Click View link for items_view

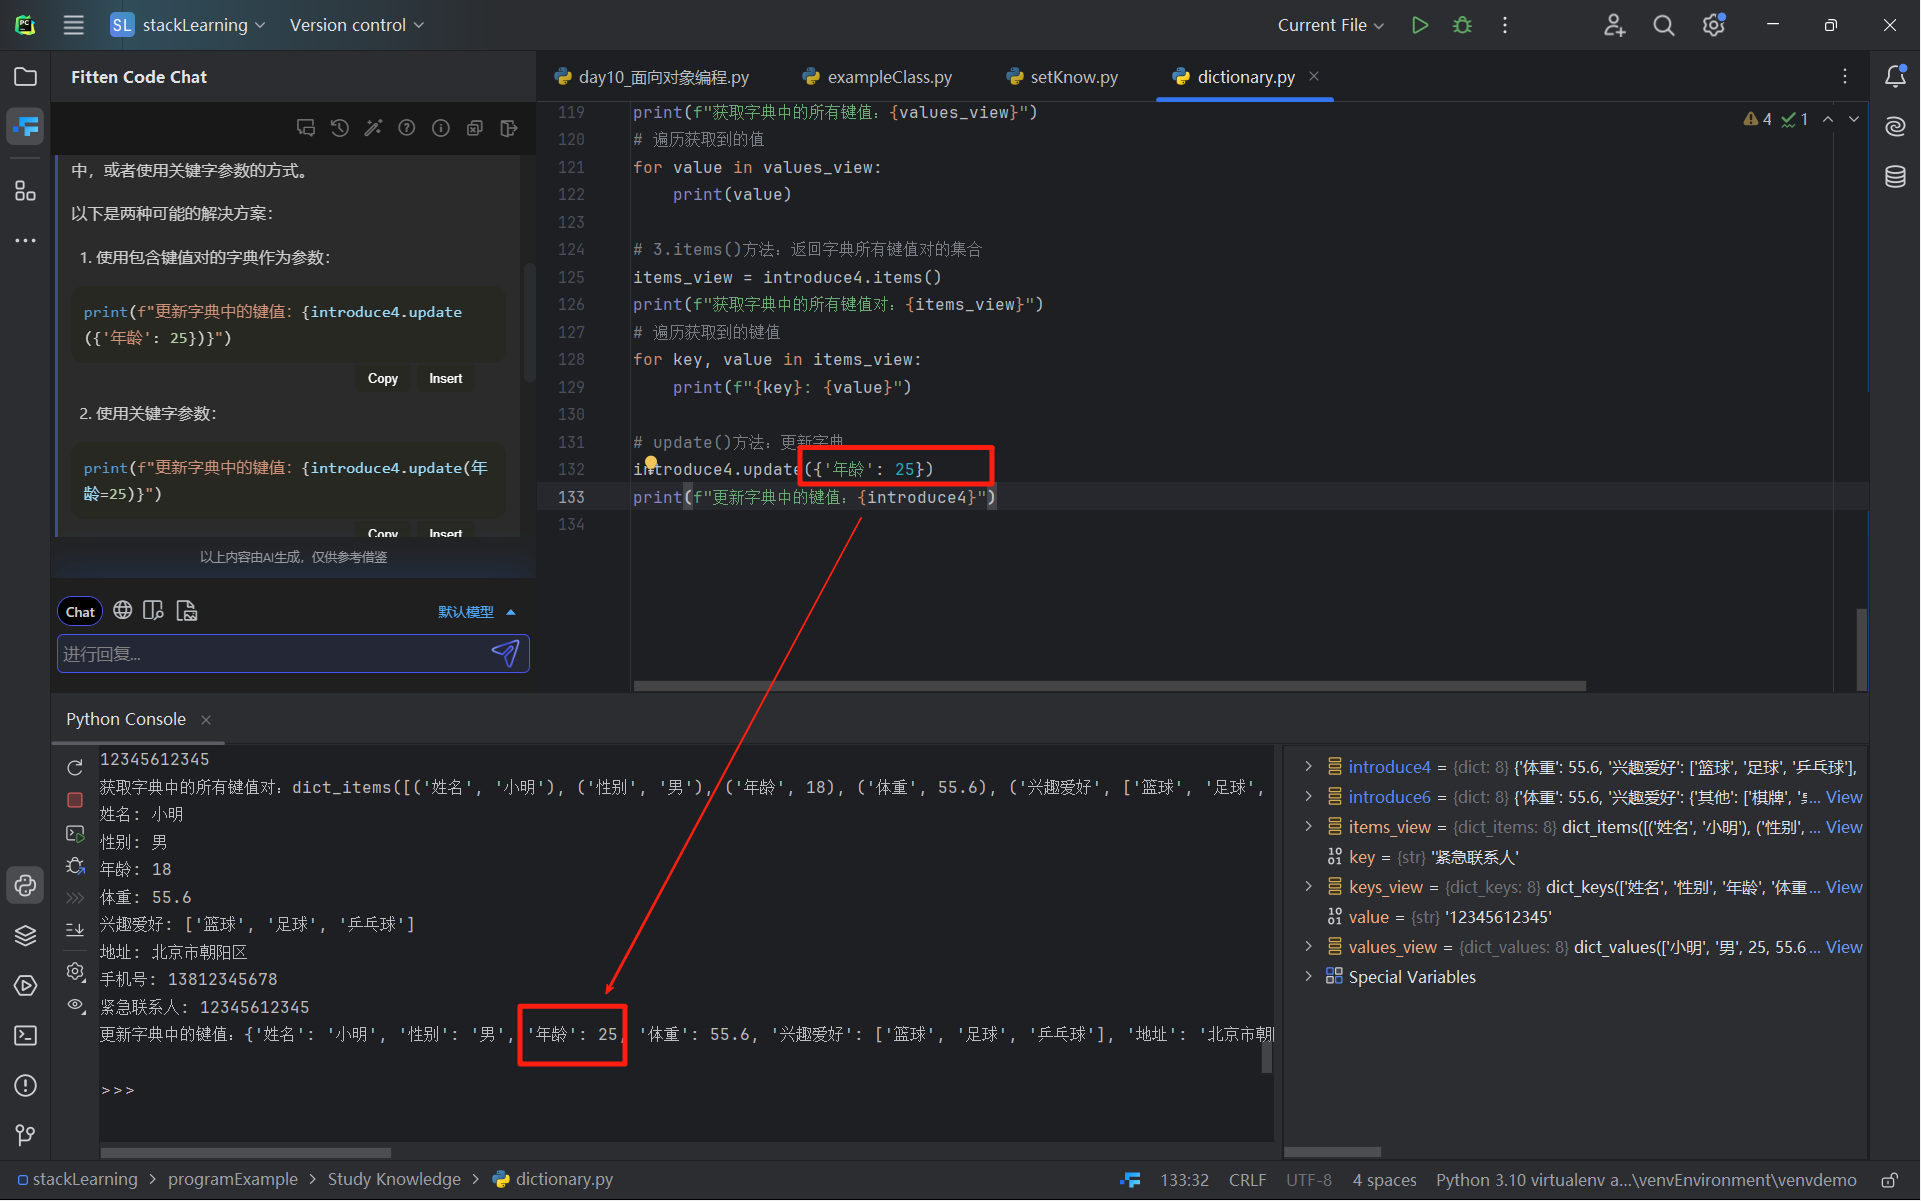coord(1843,827)
